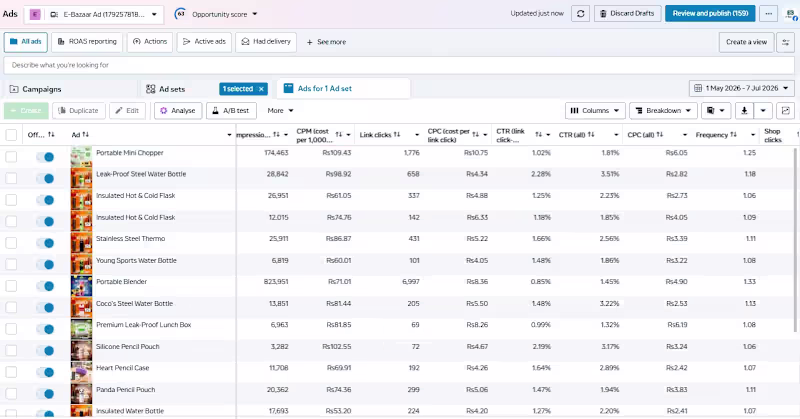The image size is (800, 419).
Task: Click the Duplicate button
Action: [x=78, y=111]
